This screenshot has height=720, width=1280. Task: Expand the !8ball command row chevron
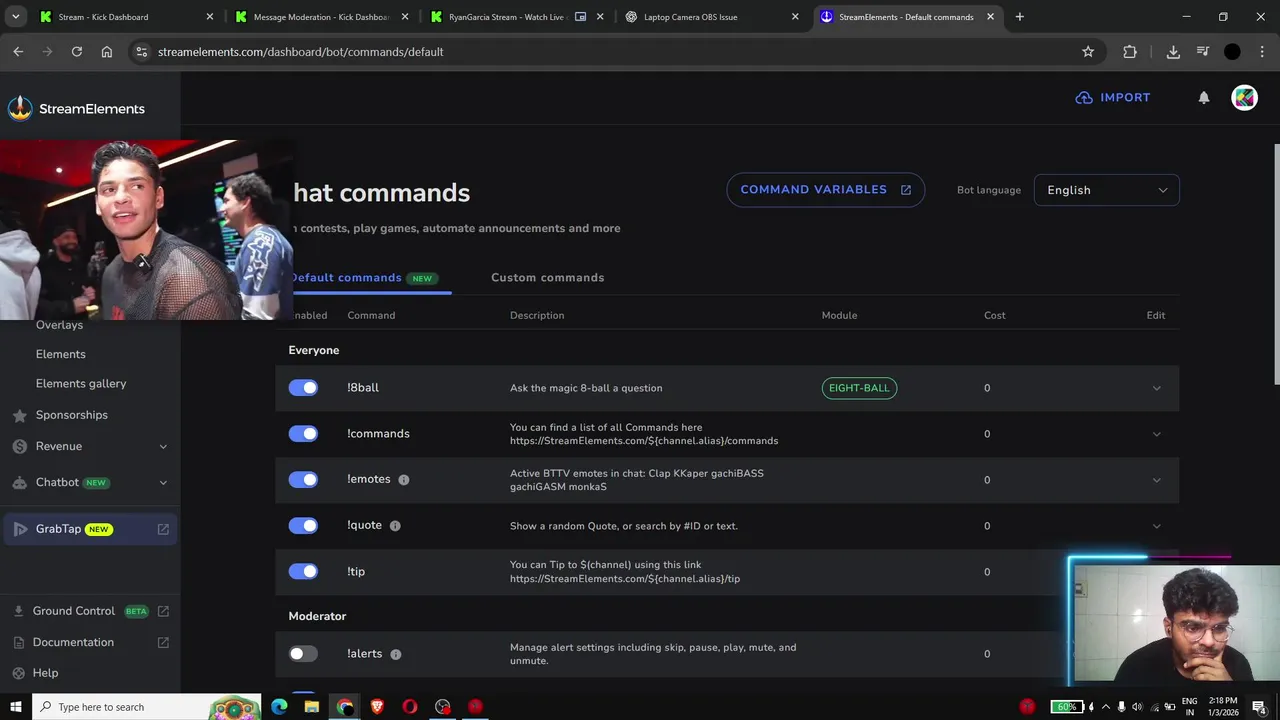click(1156, 388)
